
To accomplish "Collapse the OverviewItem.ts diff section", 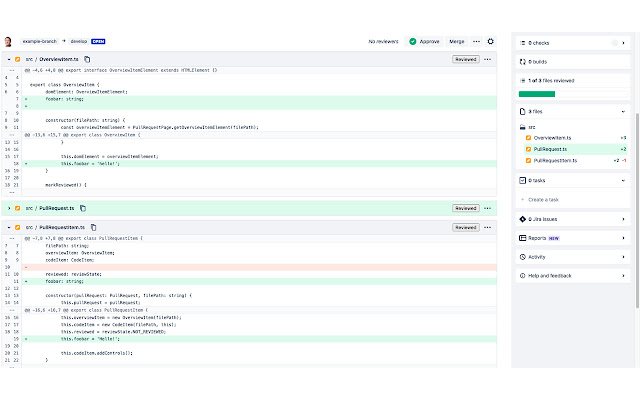I will point(9,59).
